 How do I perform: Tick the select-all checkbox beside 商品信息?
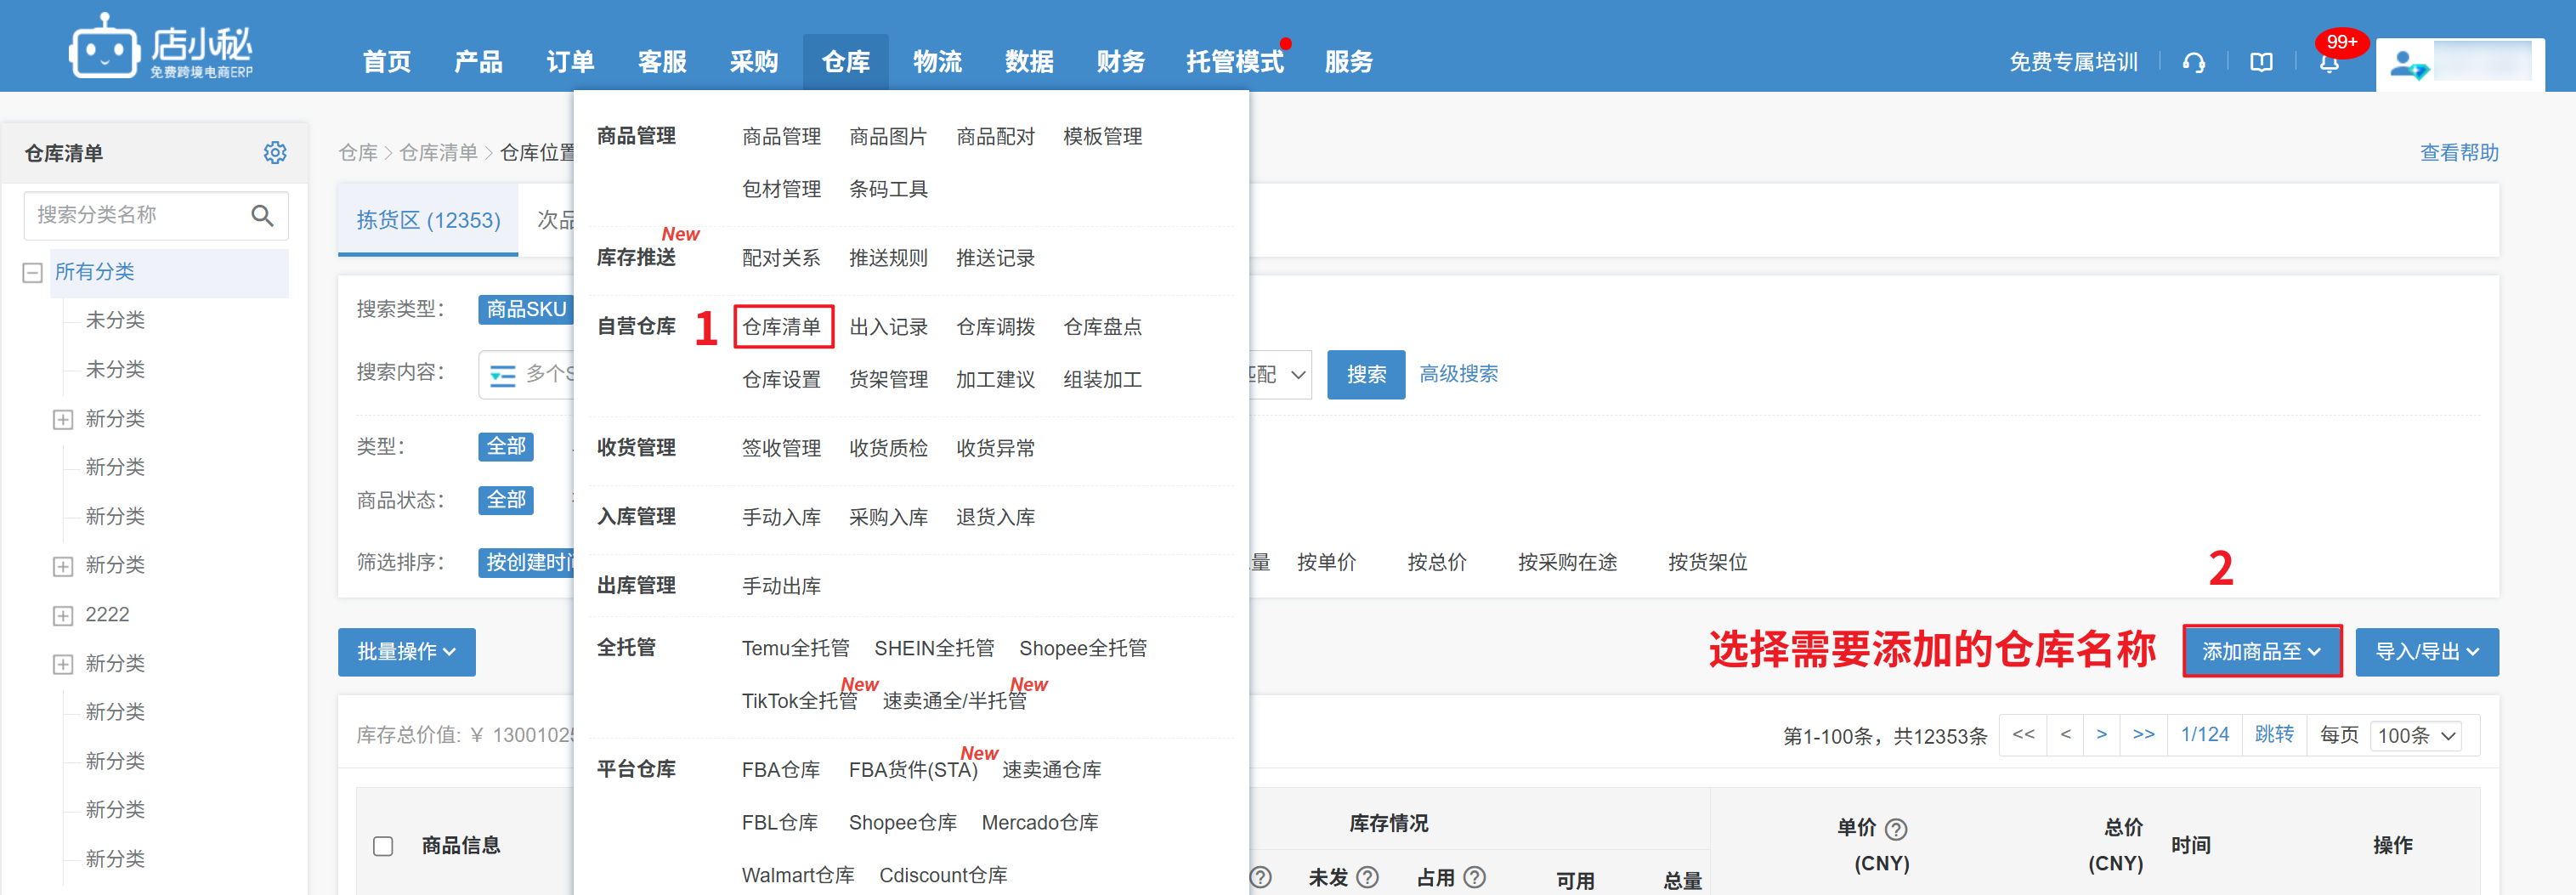coord(383,846)
